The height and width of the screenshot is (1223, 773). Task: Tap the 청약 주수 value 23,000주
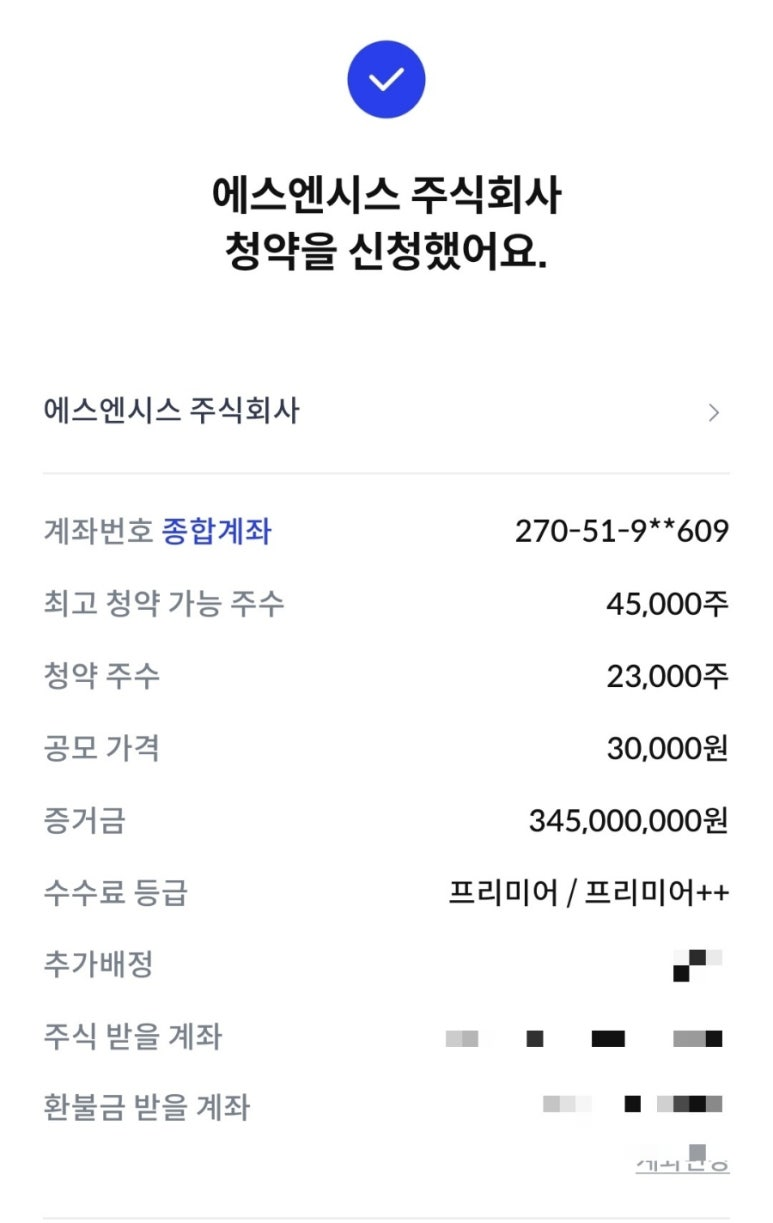point(667,677)
